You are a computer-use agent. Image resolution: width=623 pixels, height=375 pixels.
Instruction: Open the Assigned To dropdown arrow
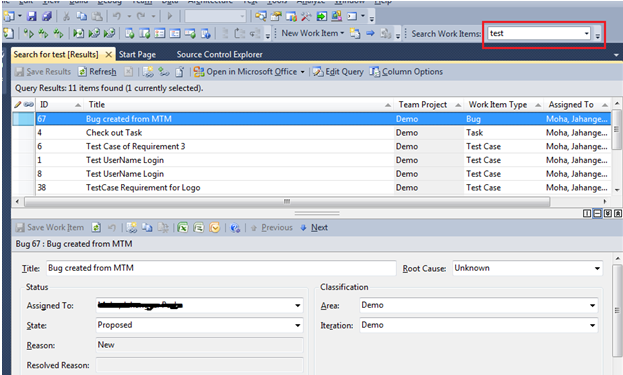[297, 305]
